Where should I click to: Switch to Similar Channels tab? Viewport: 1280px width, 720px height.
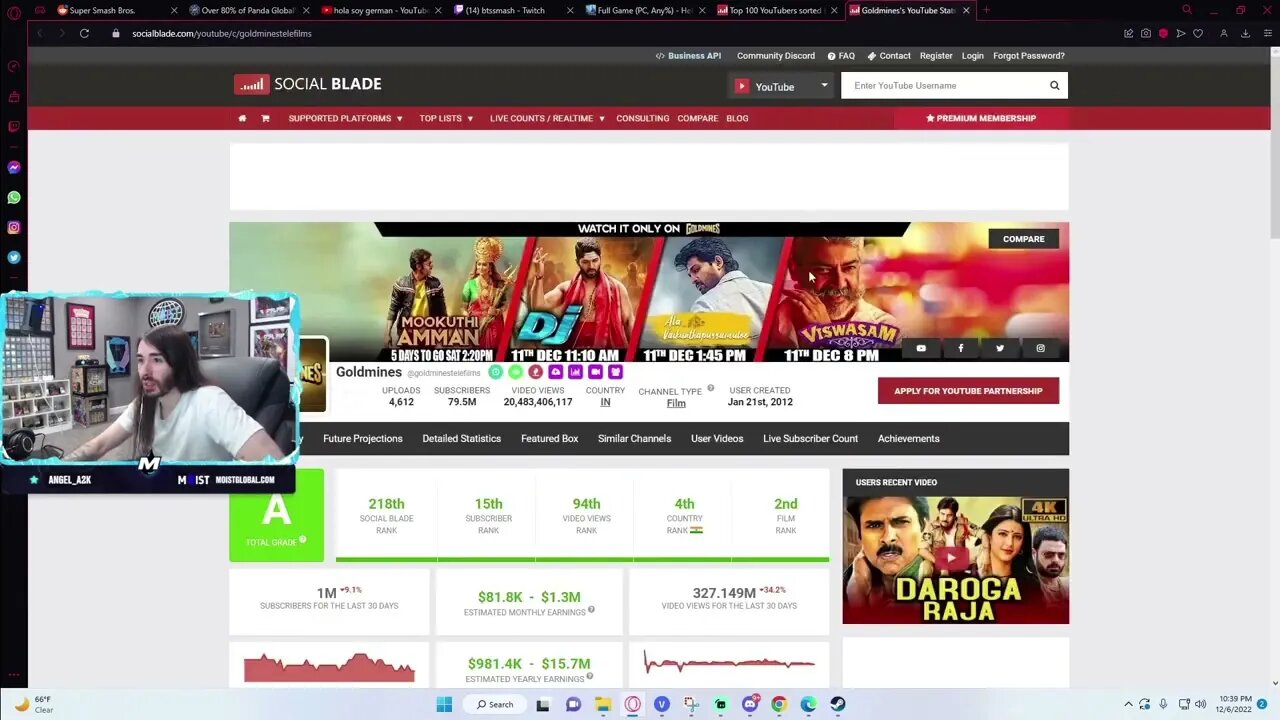tap(634, 438)
